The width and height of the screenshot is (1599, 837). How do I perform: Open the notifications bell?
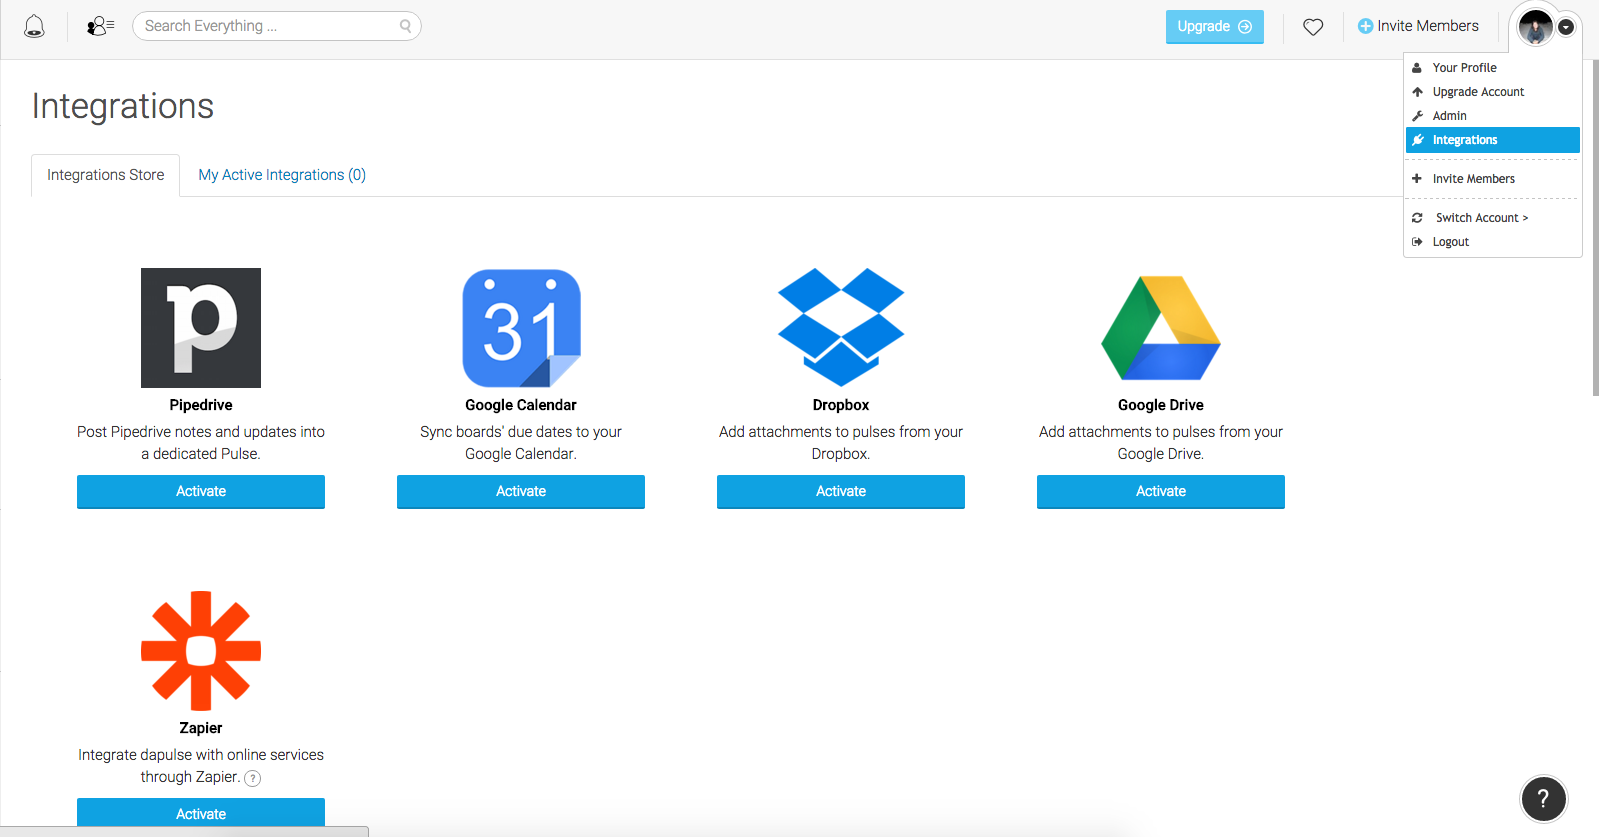34,26
